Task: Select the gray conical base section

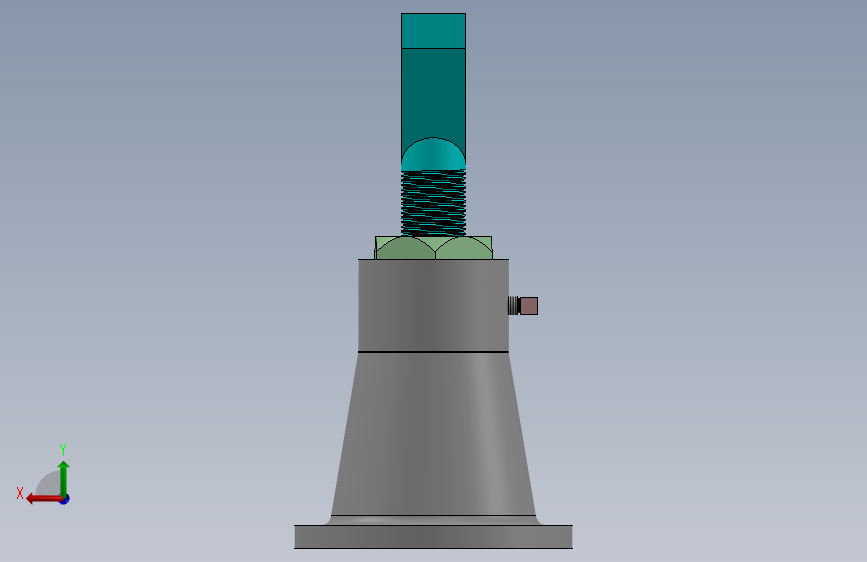Action: pos(434,434)
